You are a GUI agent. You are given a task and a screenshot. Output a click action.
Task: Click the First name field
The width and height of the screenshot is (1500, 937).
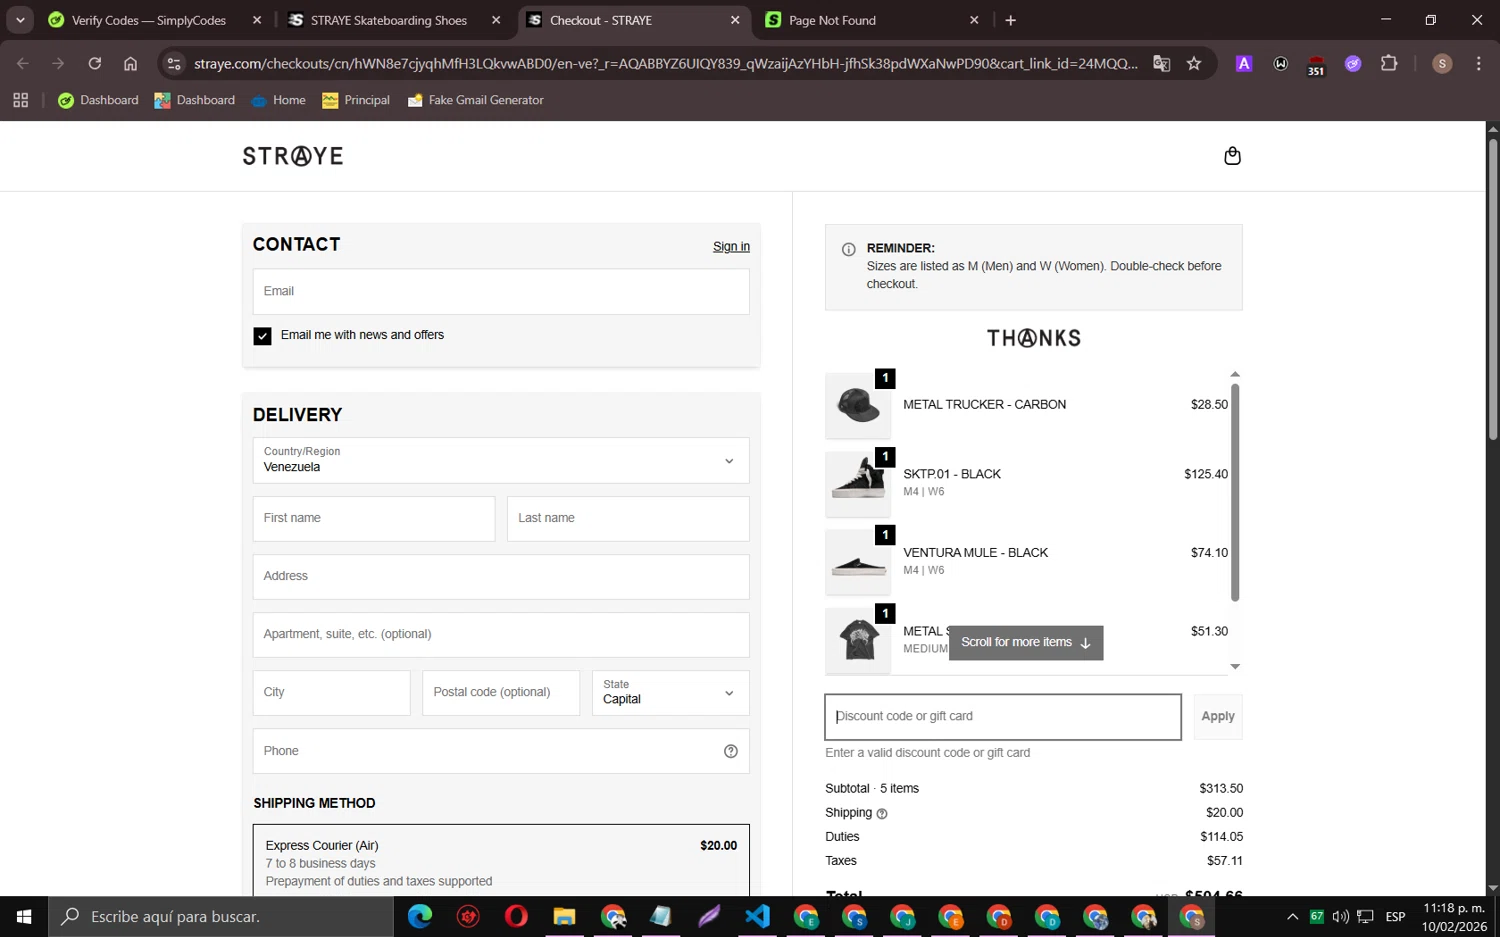click(x=374, y=518)
